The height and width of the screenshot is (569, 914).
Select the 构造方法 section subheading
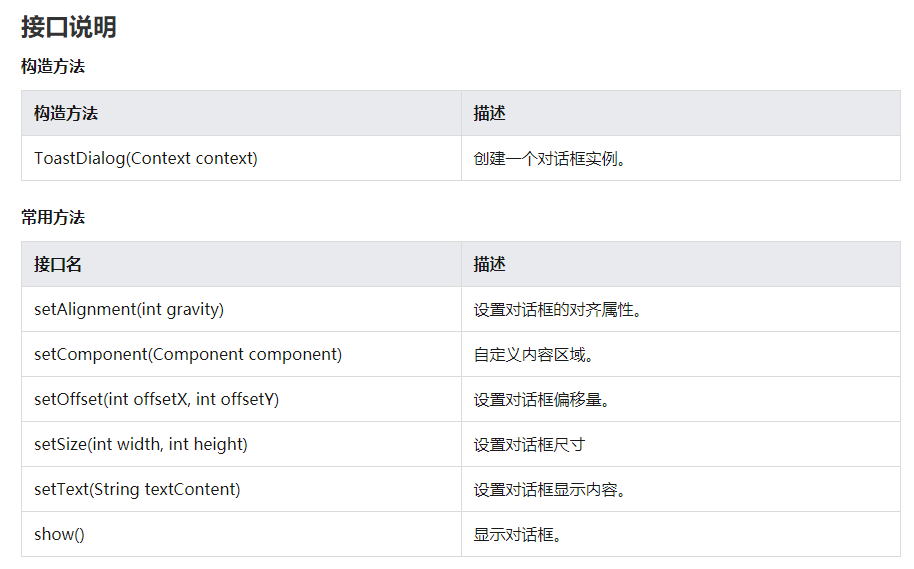pyautogui.click(x=53, y=67)
